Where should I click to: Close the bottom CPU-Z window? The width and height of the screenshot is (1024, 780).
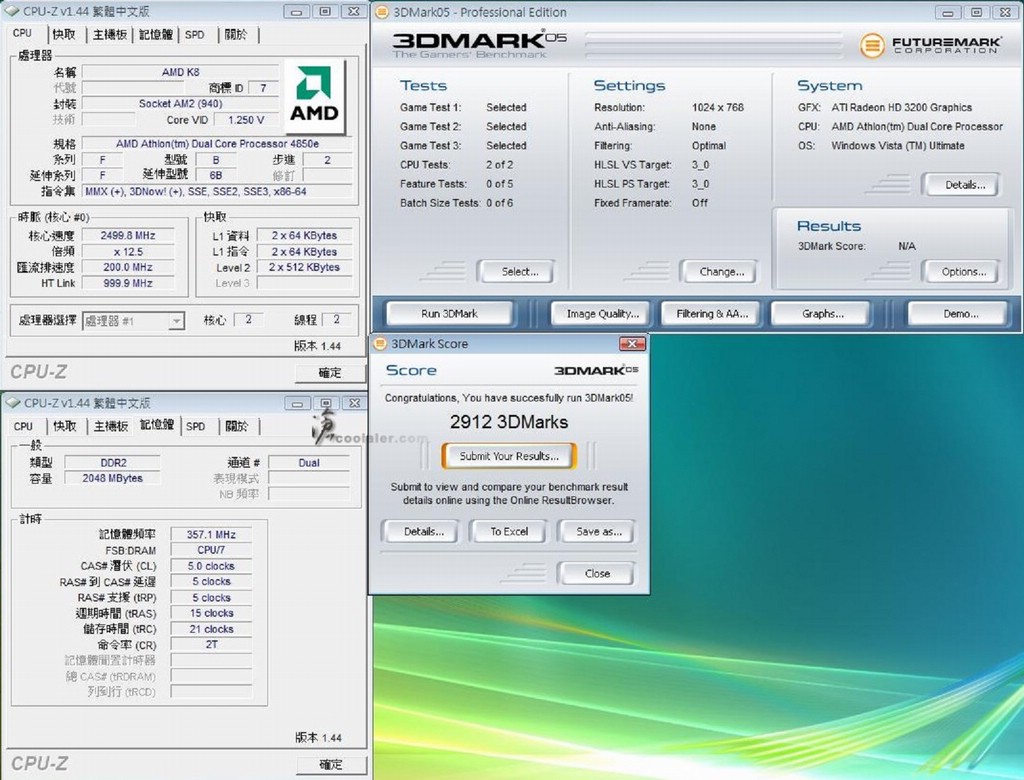pos(355,403)
